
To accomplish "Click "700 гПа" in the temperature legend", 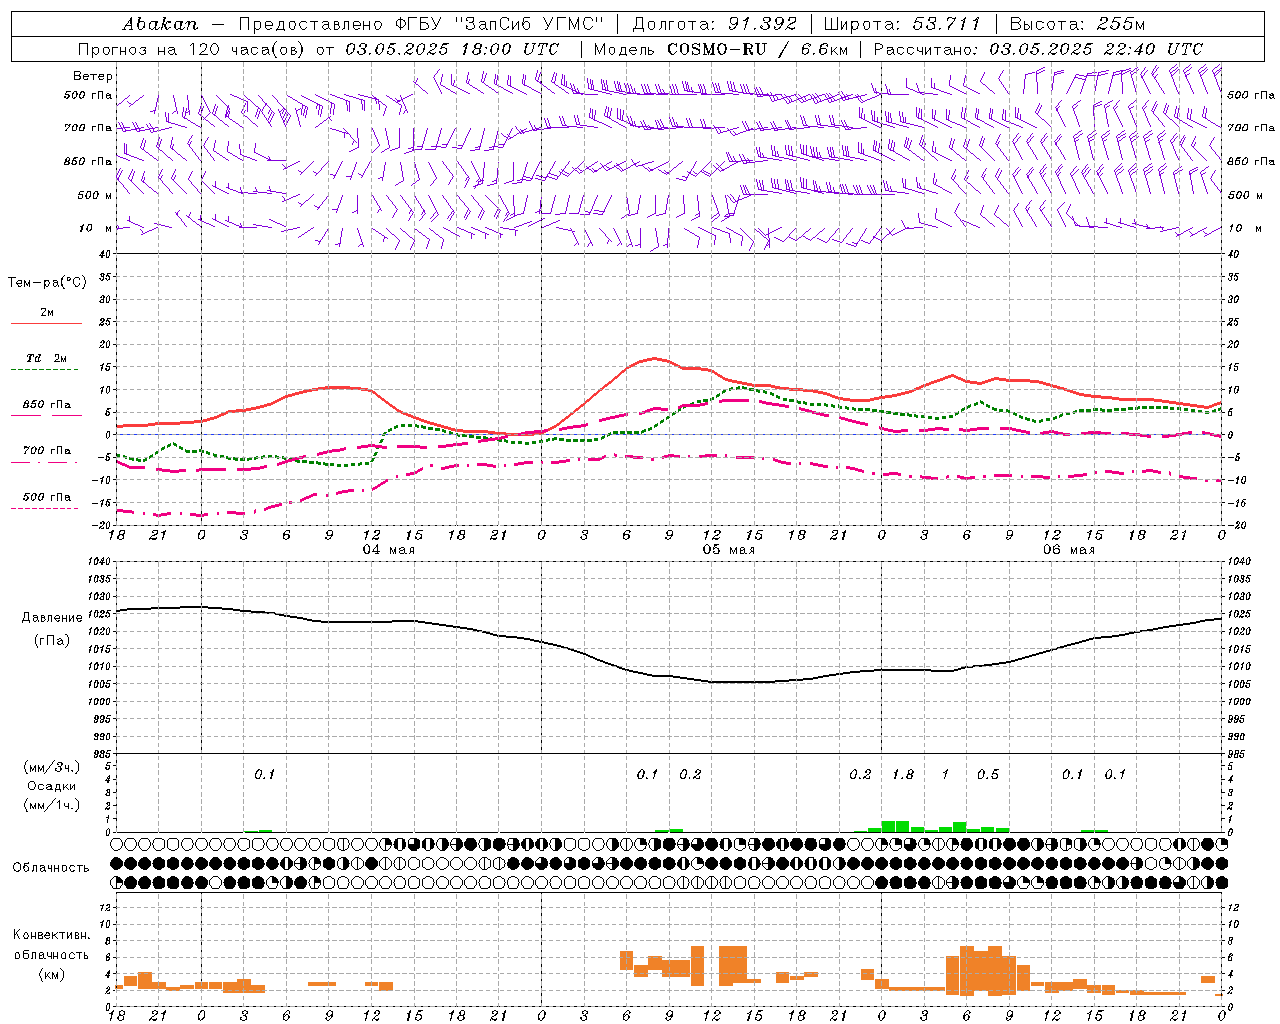I will pos(47,451).
